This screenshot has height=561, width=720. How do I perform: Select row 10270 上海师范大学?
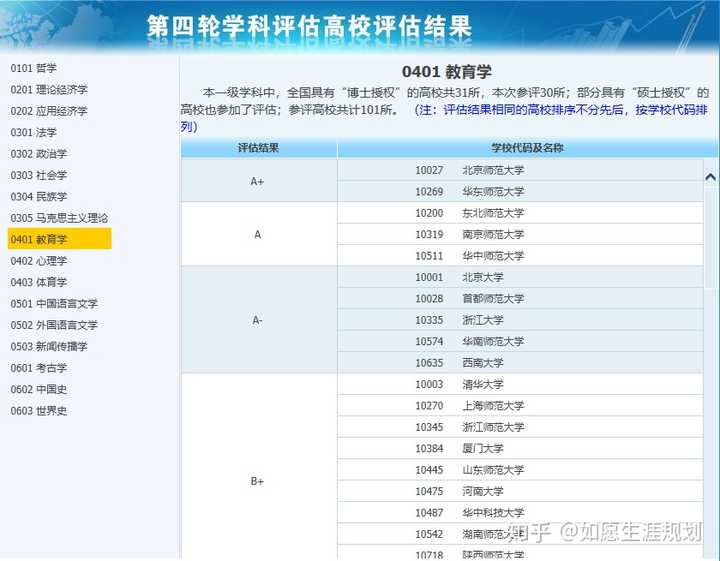tap(520, 406)
